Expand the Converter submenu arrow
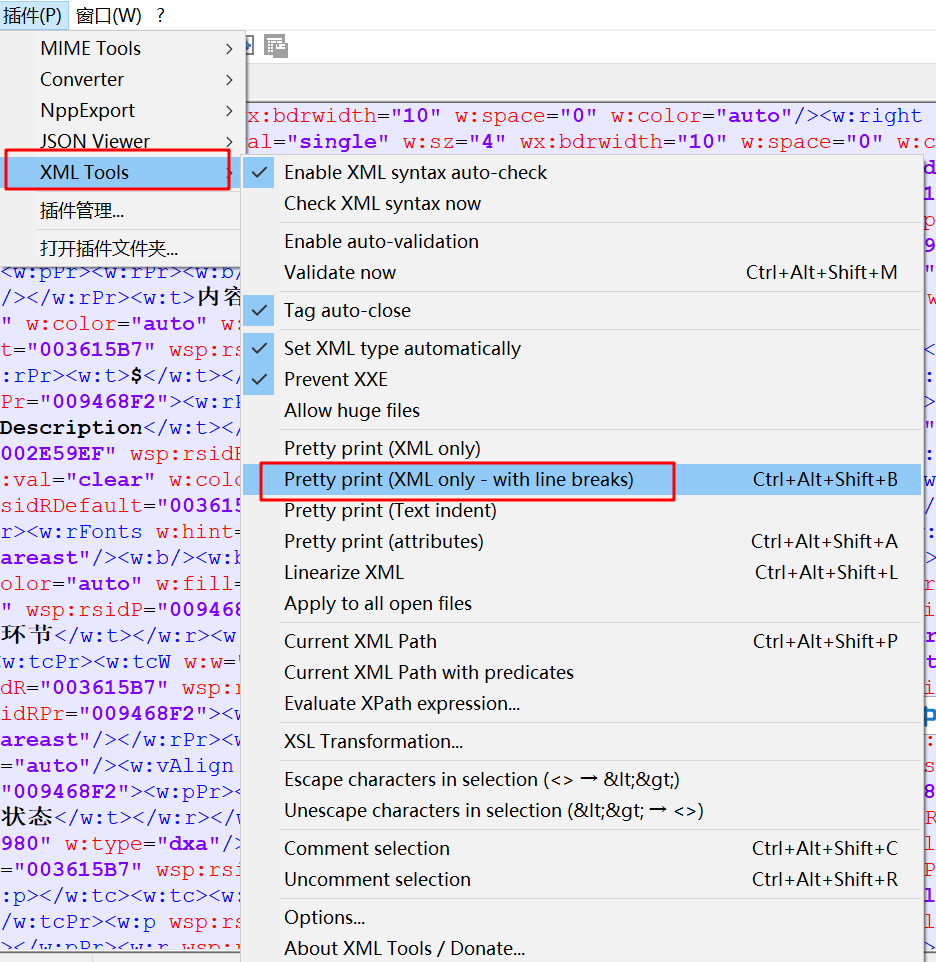 tap(229, 80)
